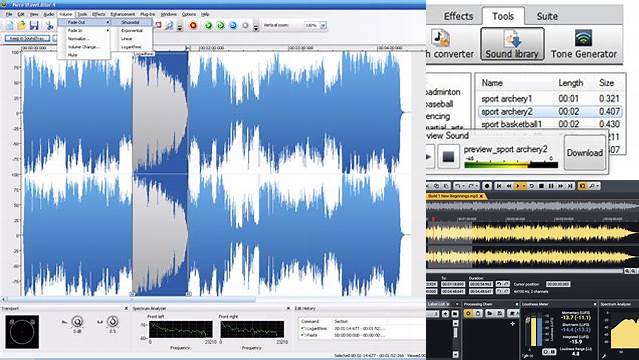
Task: Click the gray overview waveform in dark editor
Action: click(x=532, y=206)
